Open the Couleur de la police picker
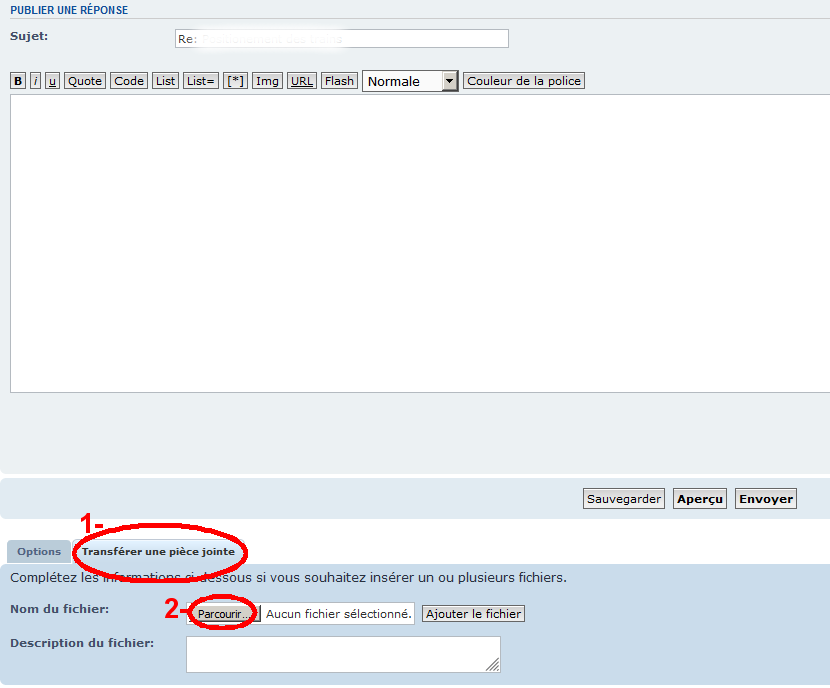The width and height of the screenshot is (830, 688). tap(524, 81)
